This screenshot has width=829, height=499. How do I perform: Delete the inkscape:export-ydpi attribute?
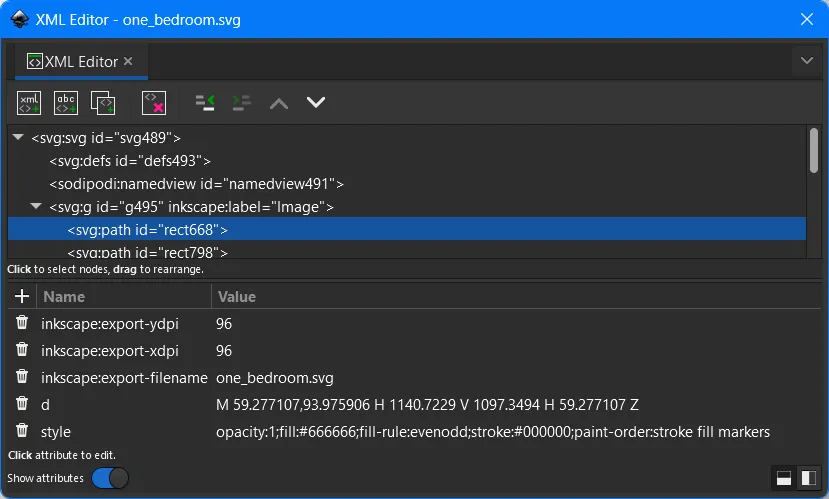(22, 324)
